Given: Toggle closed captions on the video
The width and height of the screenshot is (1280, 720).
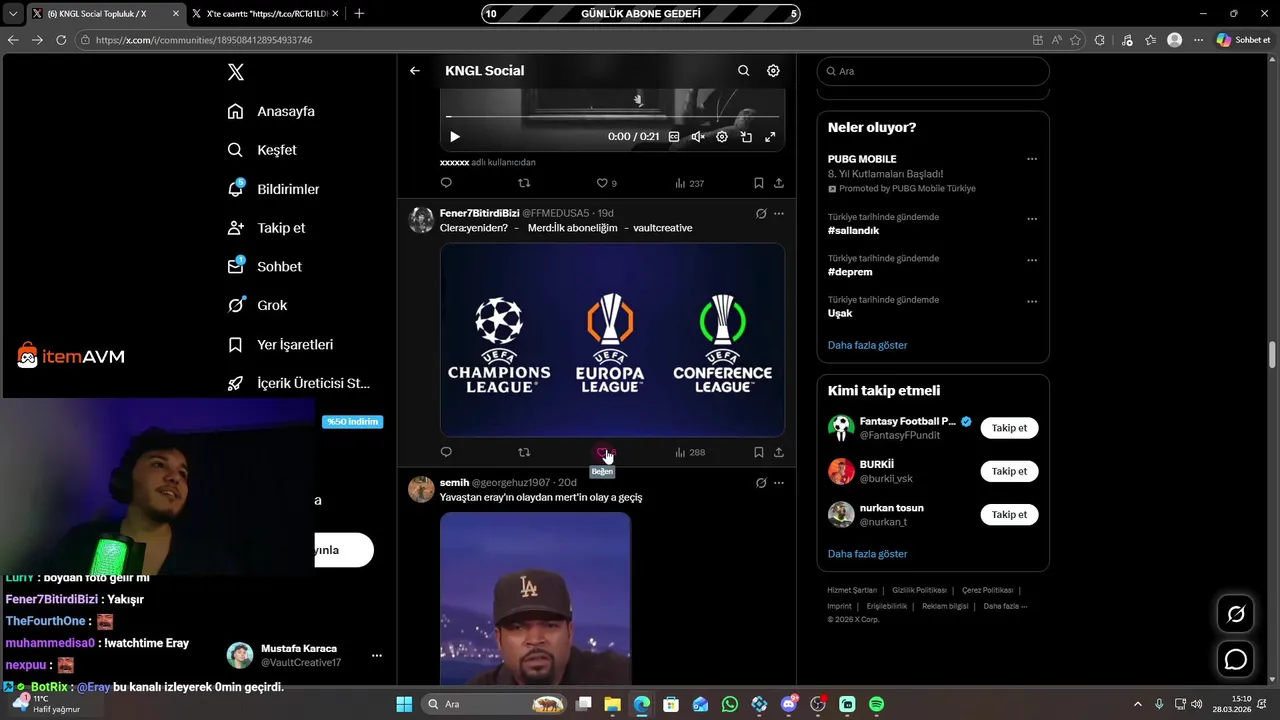Looking at the screenshot, I should [x=674, y=137].
